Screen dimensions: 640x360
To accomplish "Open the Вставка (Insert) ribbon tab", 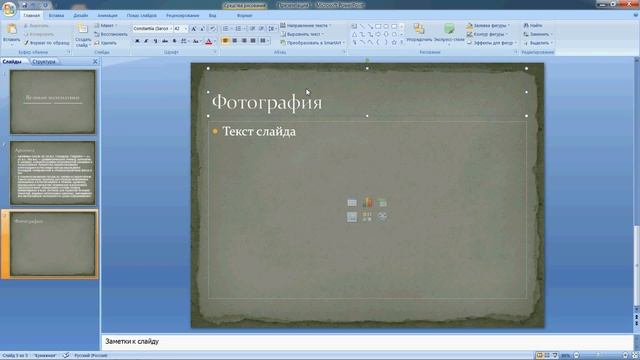I will pos(56,16).
